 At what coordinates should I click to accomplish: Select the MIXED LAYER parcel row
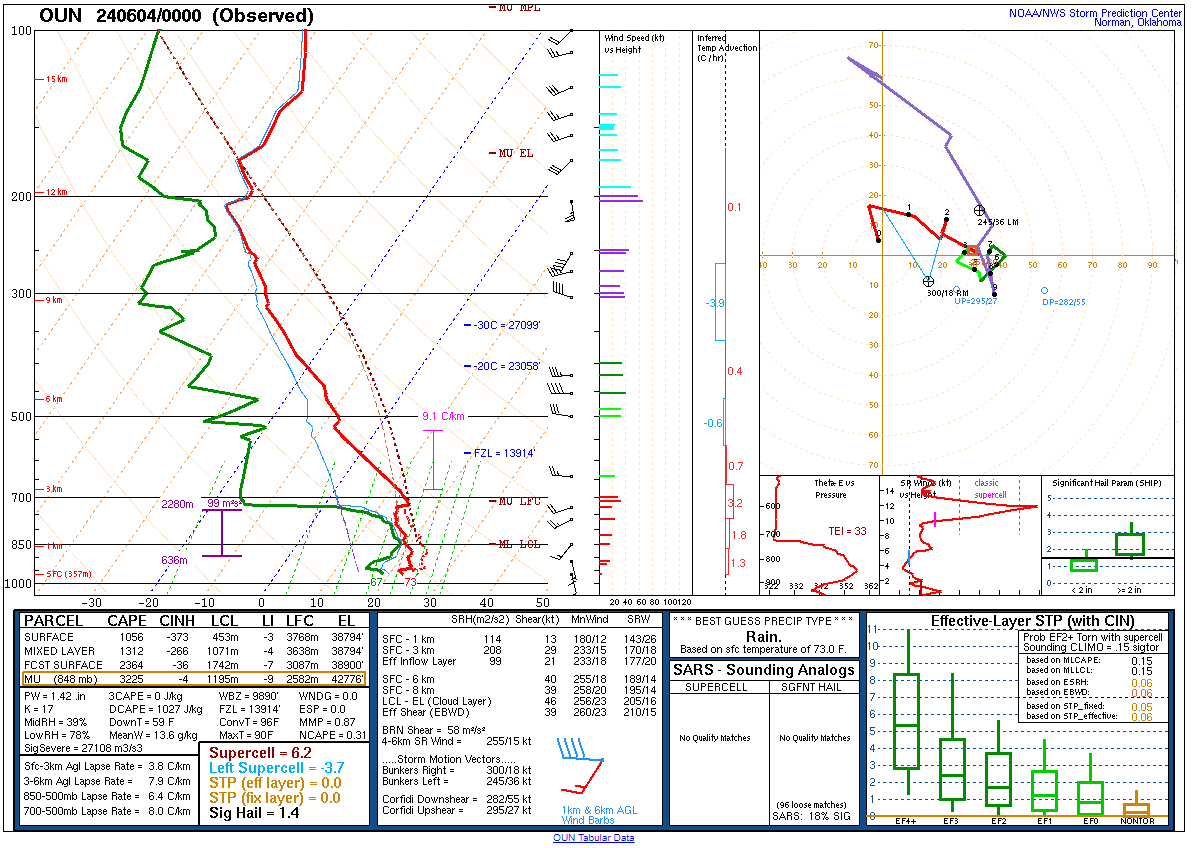[194, 651]
